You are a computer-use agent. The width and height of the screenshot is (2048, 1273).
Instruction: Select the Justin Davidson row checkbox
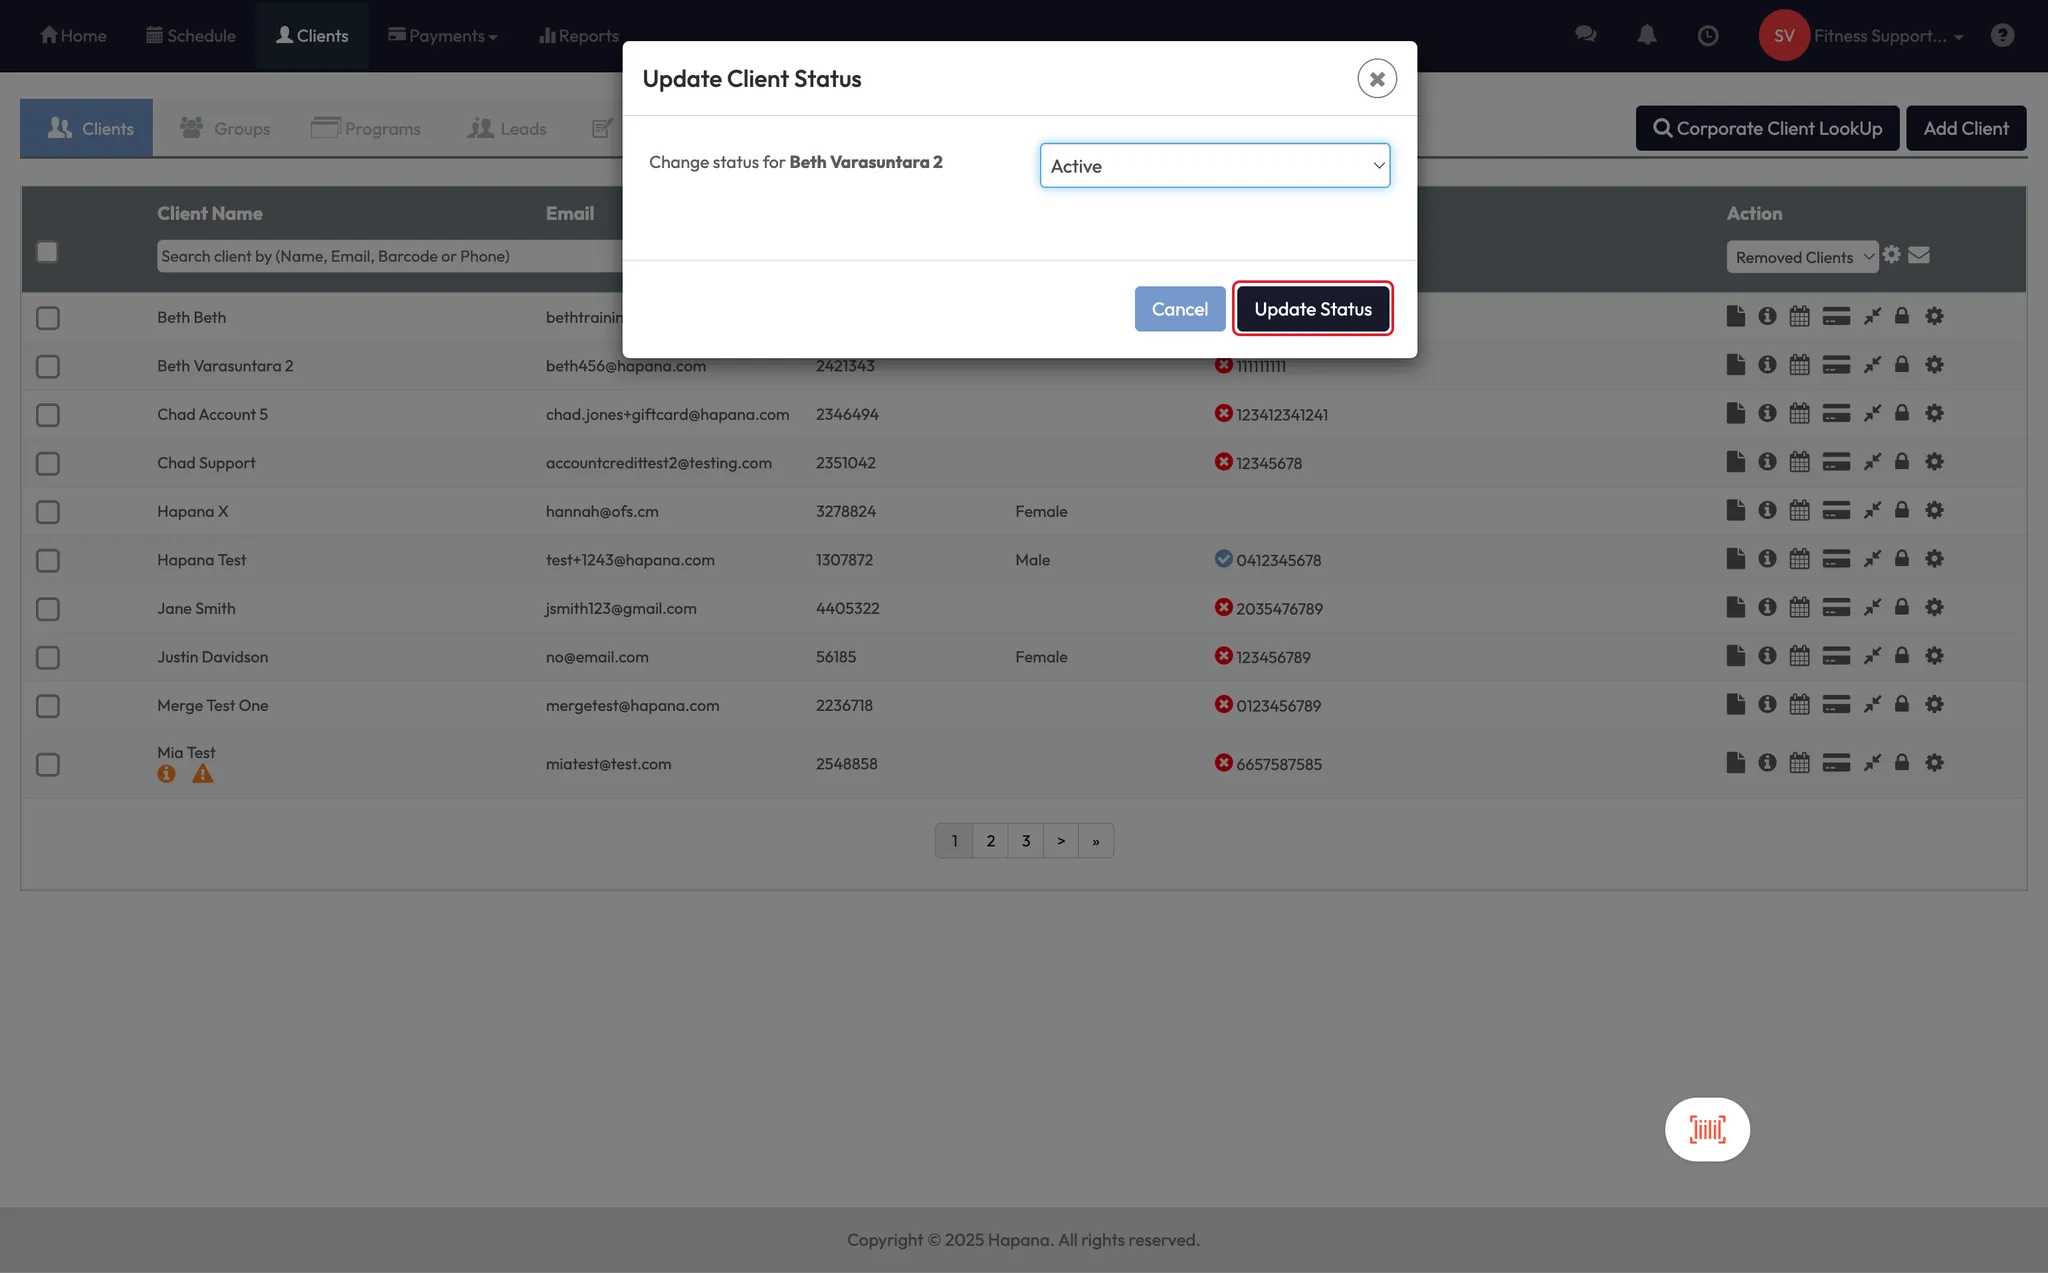coord(48,657)
